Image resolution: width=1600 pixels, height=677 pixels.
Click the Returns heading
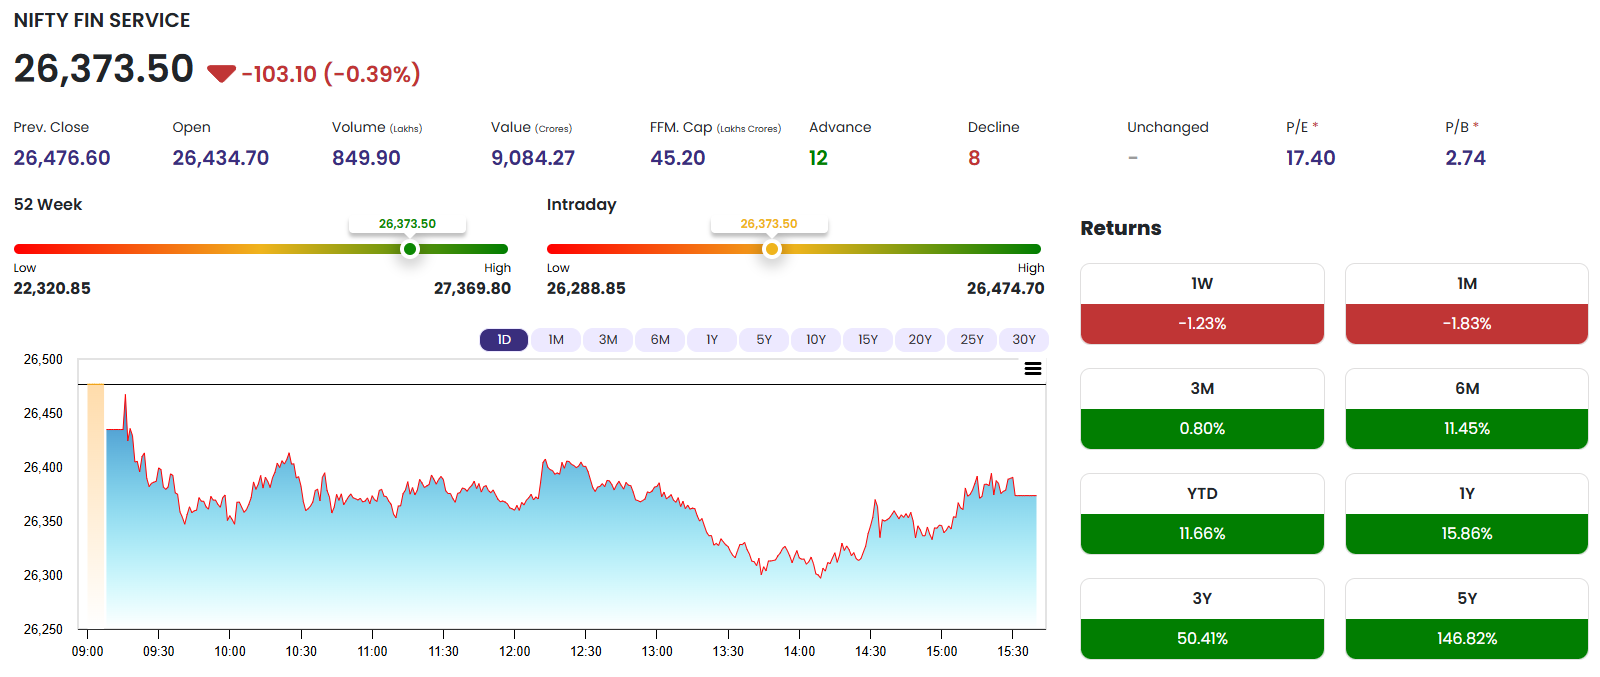point(1121,228)
